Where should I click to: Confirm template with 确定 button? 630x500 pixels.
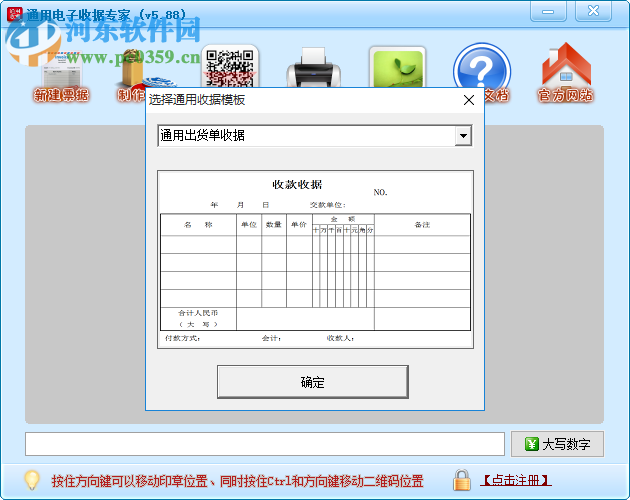(313, 382)
